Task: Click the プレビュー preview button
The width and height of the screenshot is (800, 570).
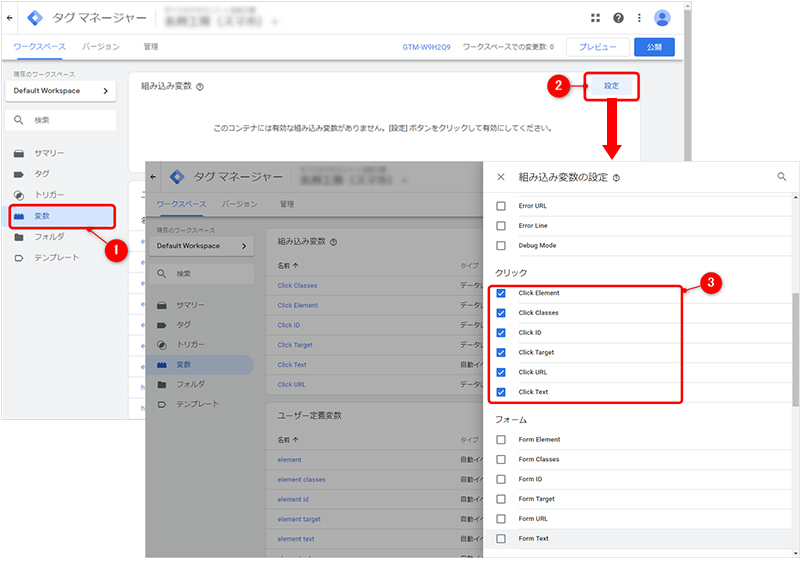Action: pyautogui.click(x=597, y=47)
